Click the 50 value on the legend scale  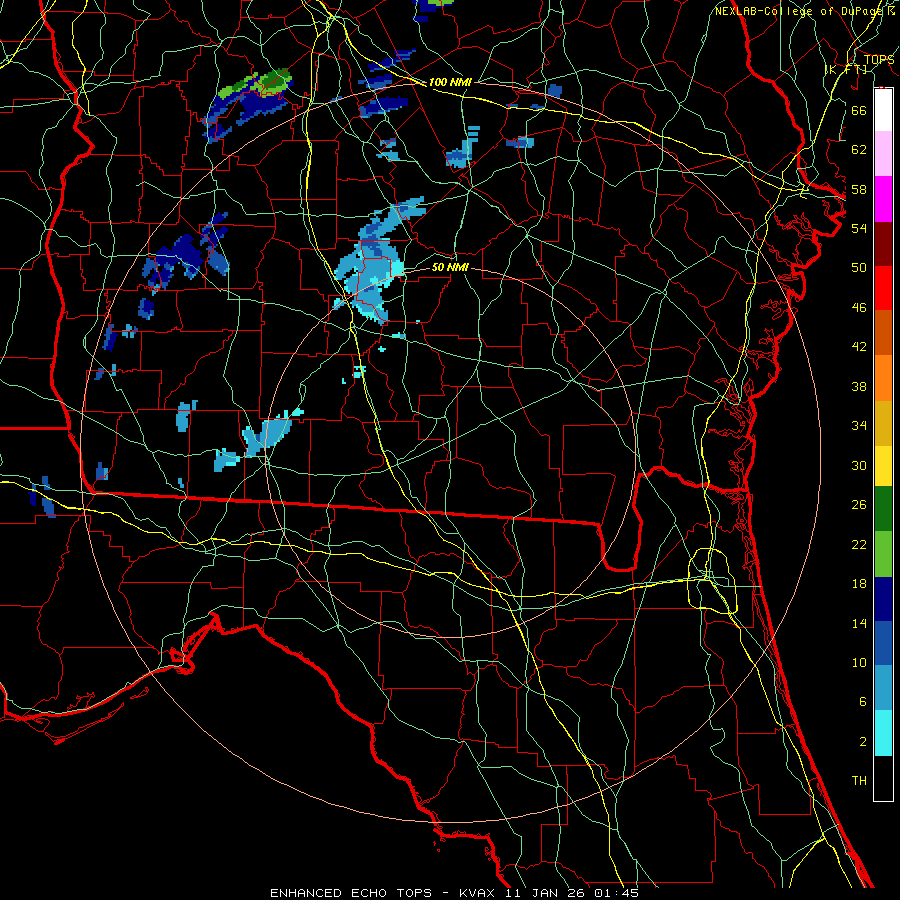coord(859,268)
